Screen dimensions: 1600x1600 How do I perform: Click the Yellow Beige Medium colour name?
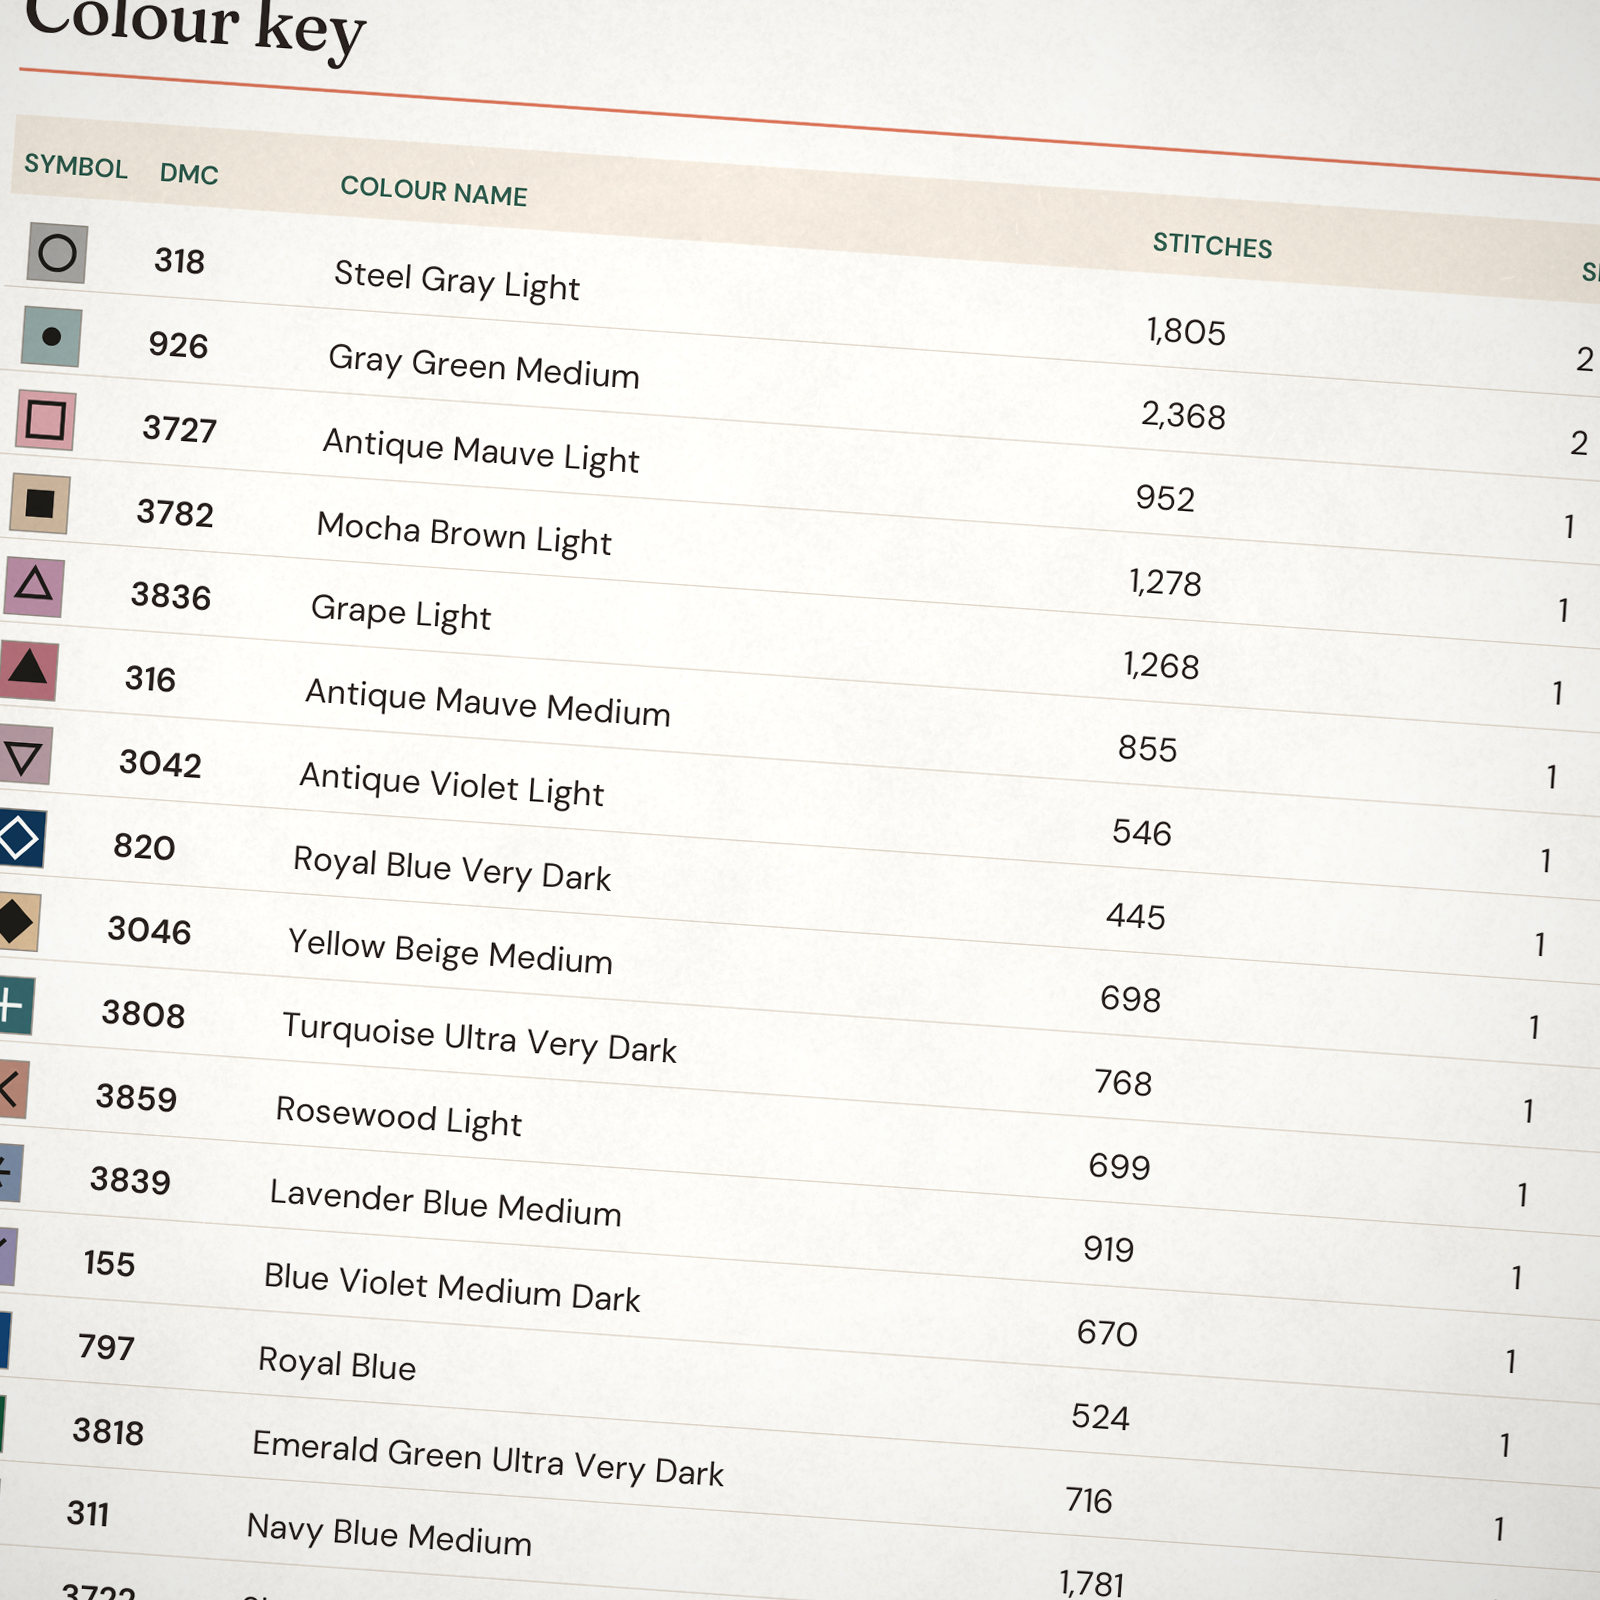450,951
